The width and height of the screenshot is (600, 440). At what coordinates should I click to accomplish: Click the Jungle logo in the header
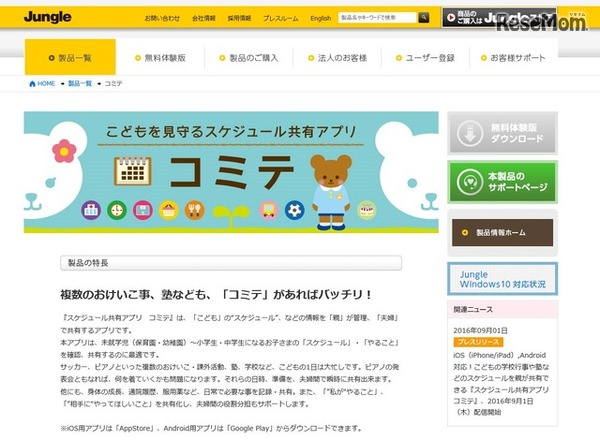click(x=47, y=17)
